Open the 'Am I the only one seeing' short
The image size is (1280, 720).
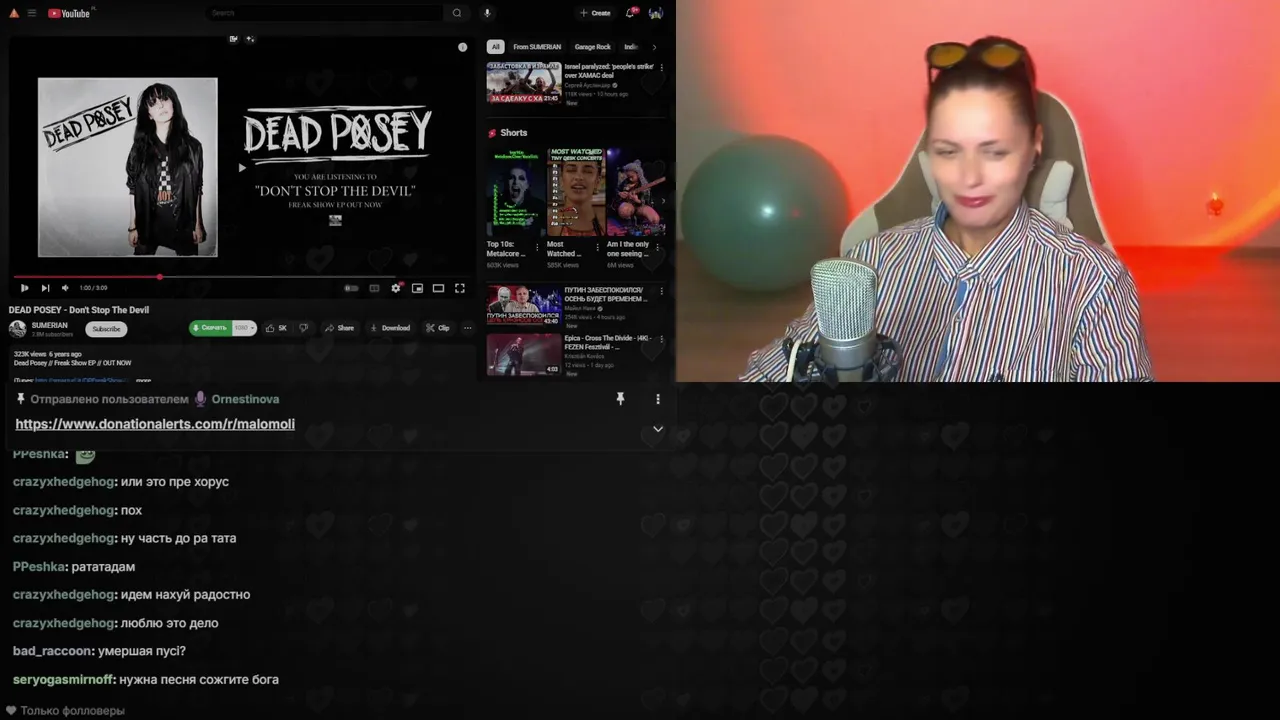pos(635,192)
